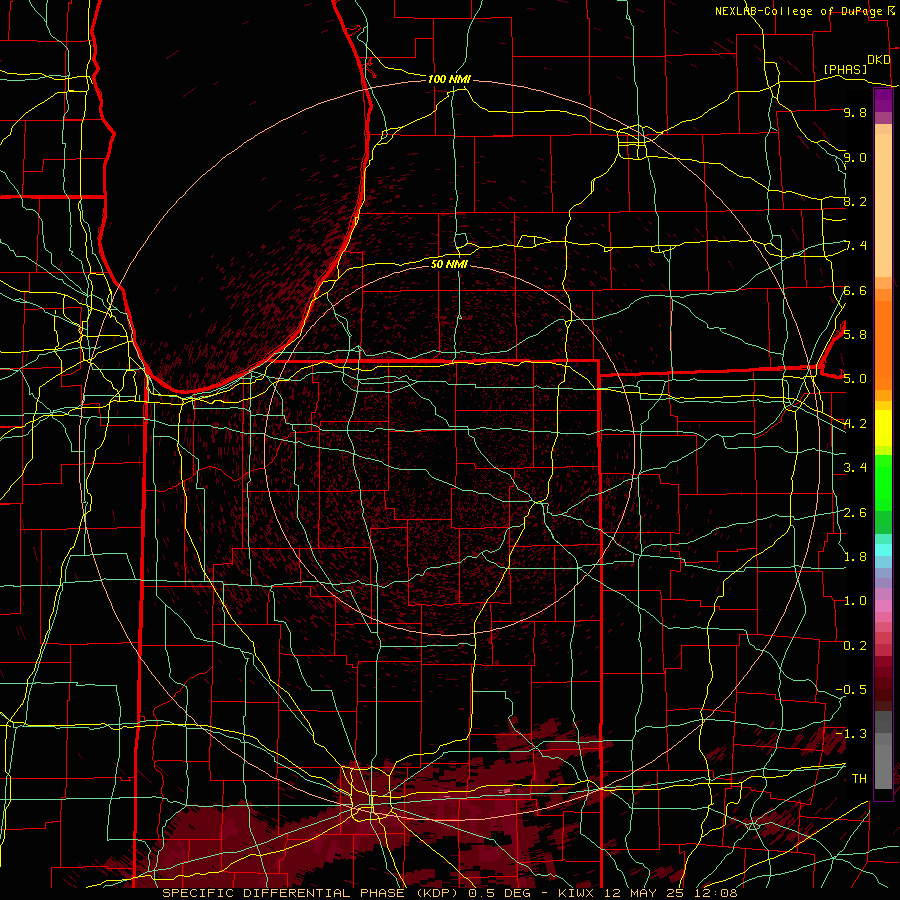This screenshot has height=900, width=900.
Task: Select the 5.0 value on the scale
Action: coord(855,379)
